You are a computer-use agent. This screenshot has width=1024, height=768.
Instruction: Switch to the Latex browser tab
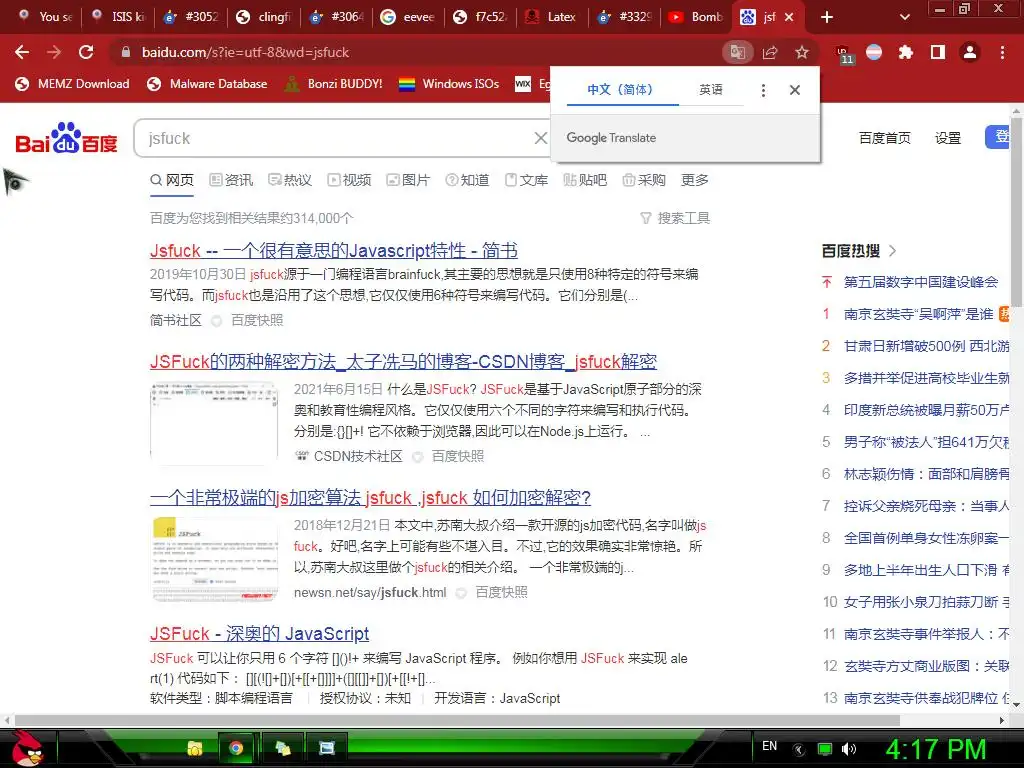pos(551,17)
